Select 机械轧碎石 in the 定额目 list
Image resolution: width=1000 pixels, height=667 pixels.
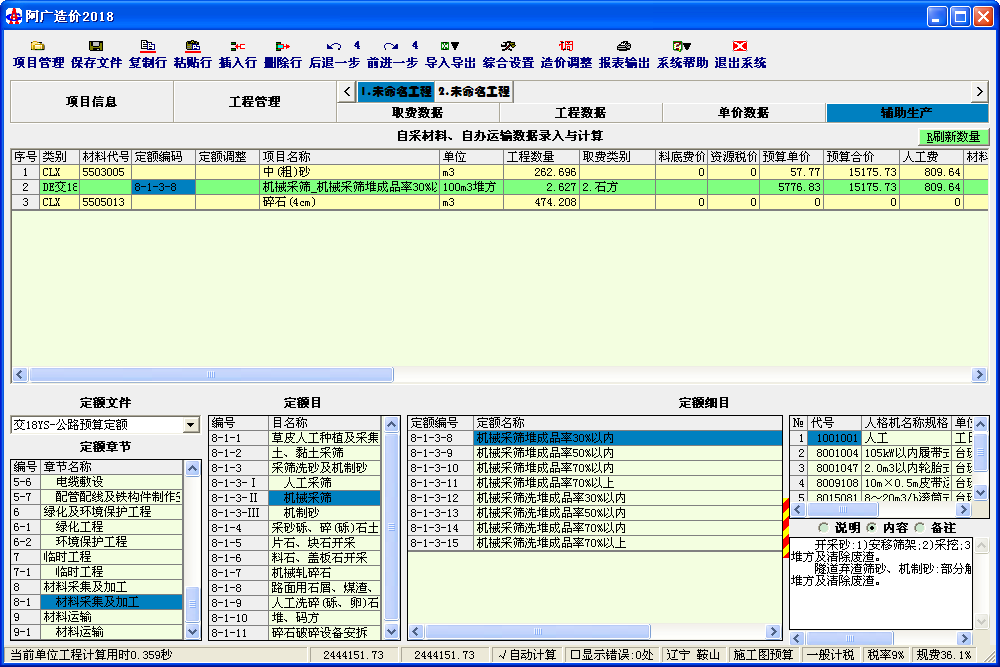pos(295,573)
